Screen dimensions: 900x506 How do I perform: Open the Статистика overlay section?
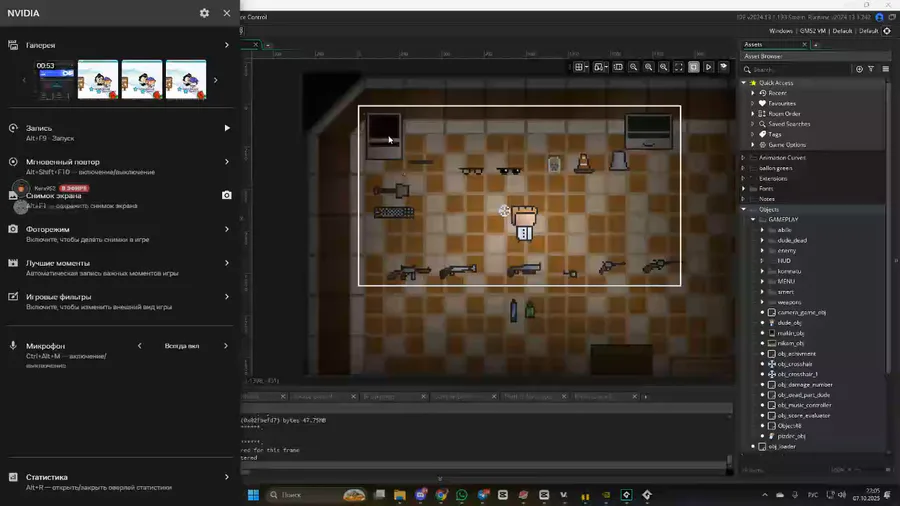pos(119,481)
